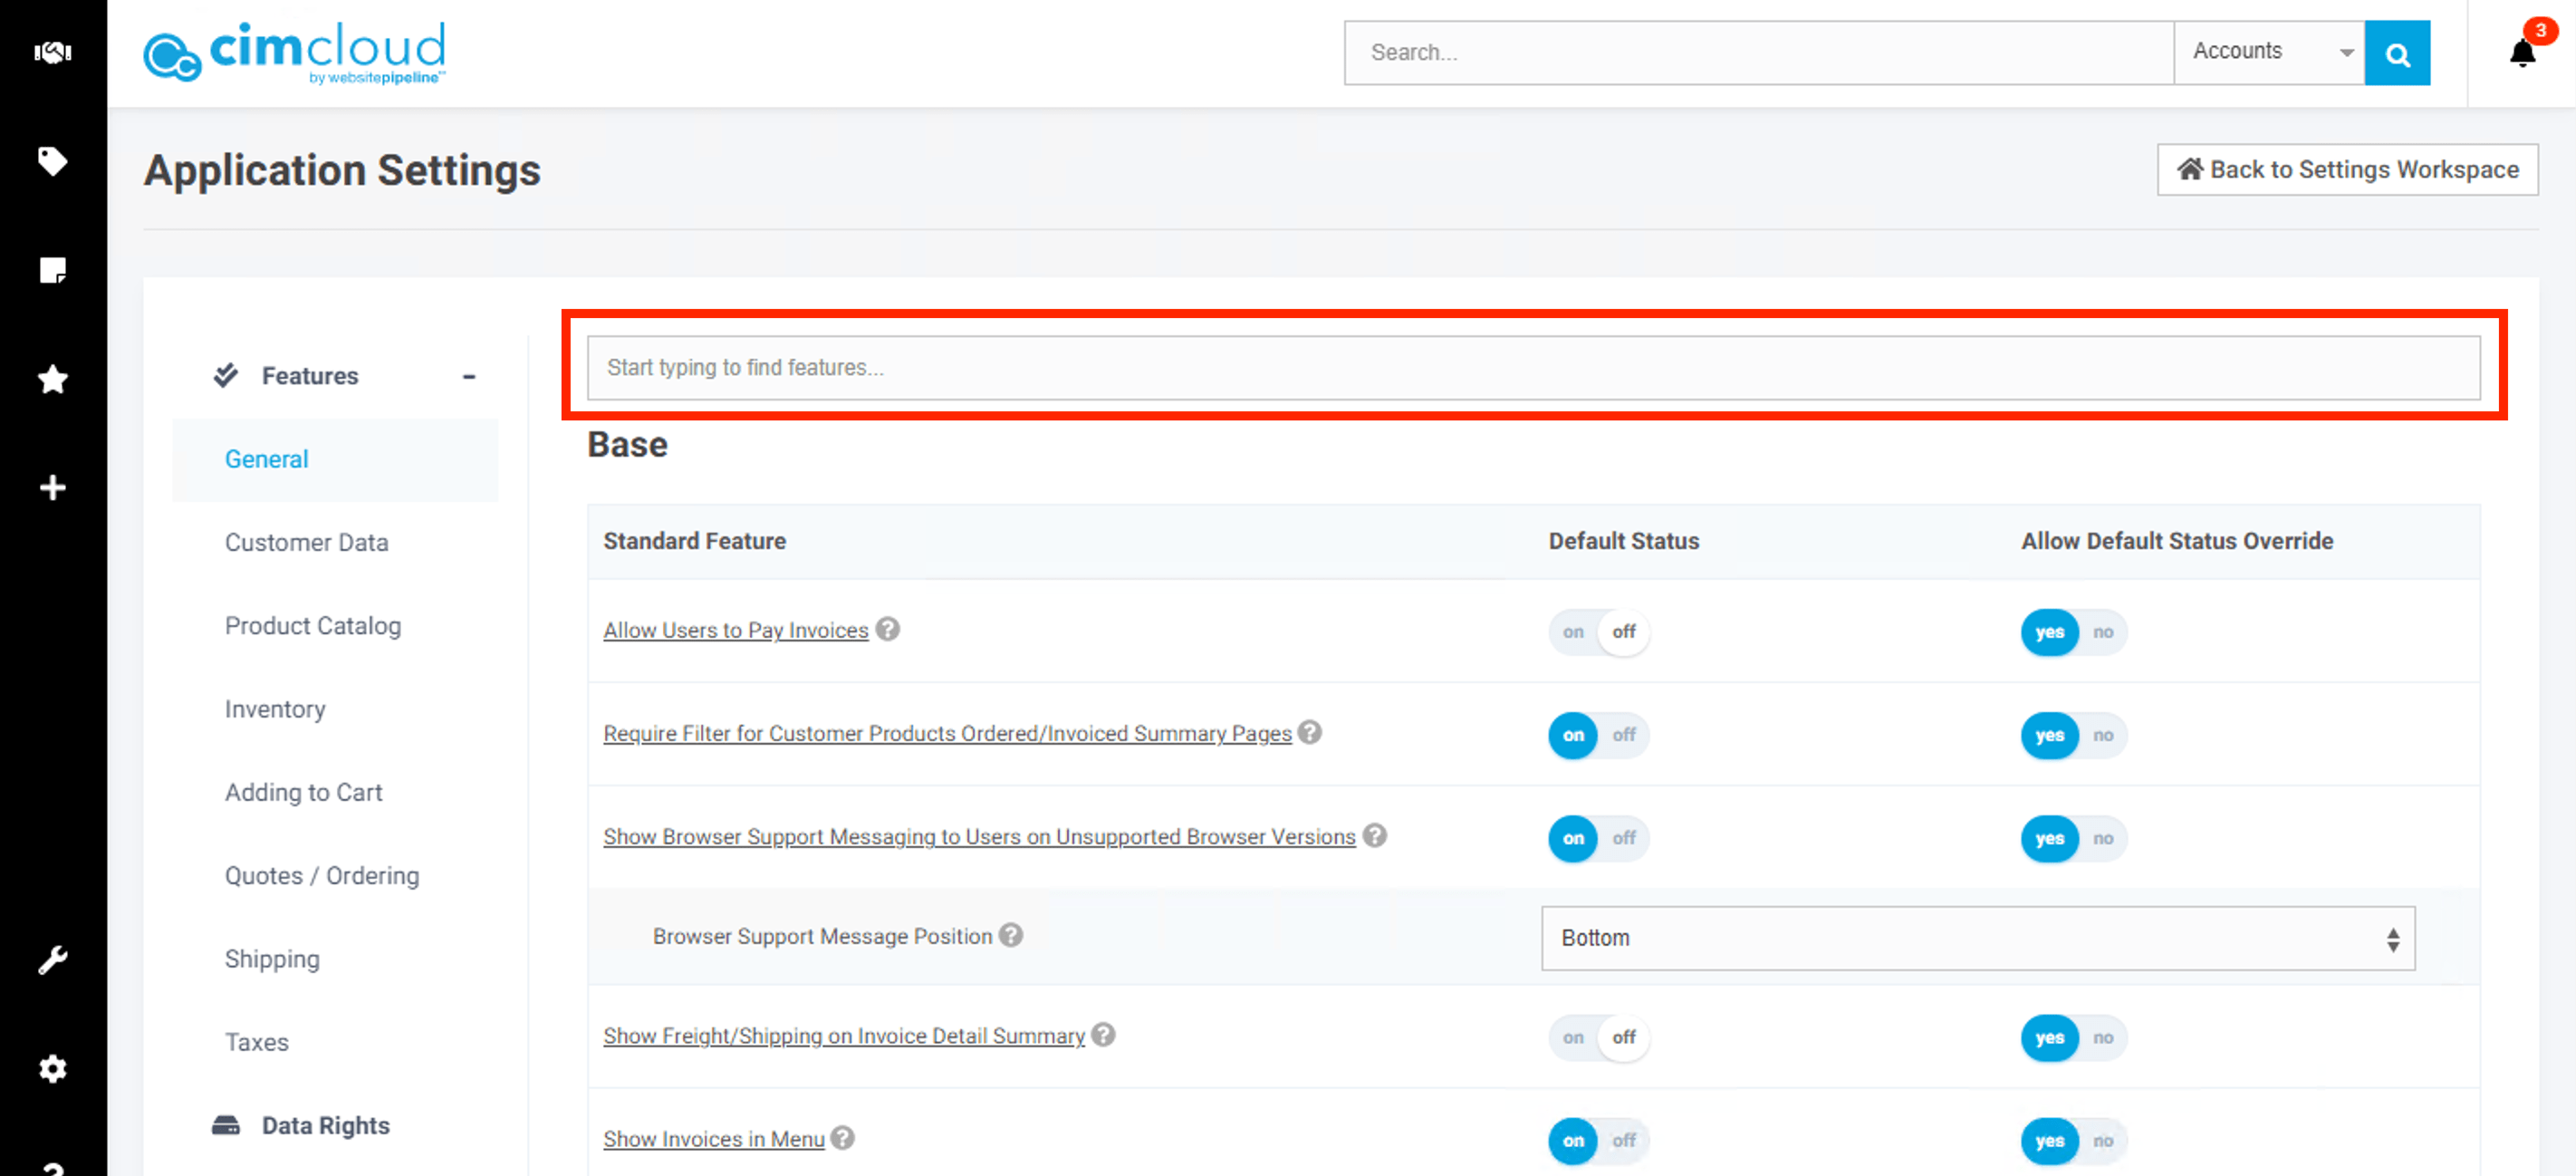Toggle Show Invoices in Menu default status
This screenshot has width=2576, height=1176.
click(x=1598, y=1140)
